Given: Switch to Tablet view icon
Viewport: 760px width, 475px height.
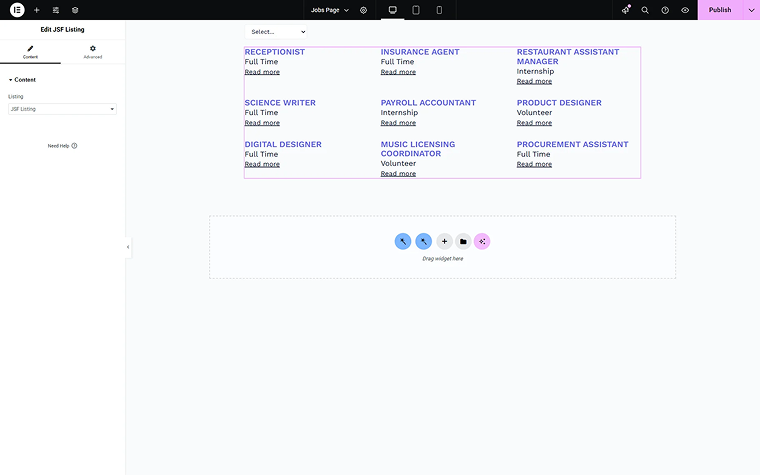Looking at the screenshot, I should [x=416, y=10].
